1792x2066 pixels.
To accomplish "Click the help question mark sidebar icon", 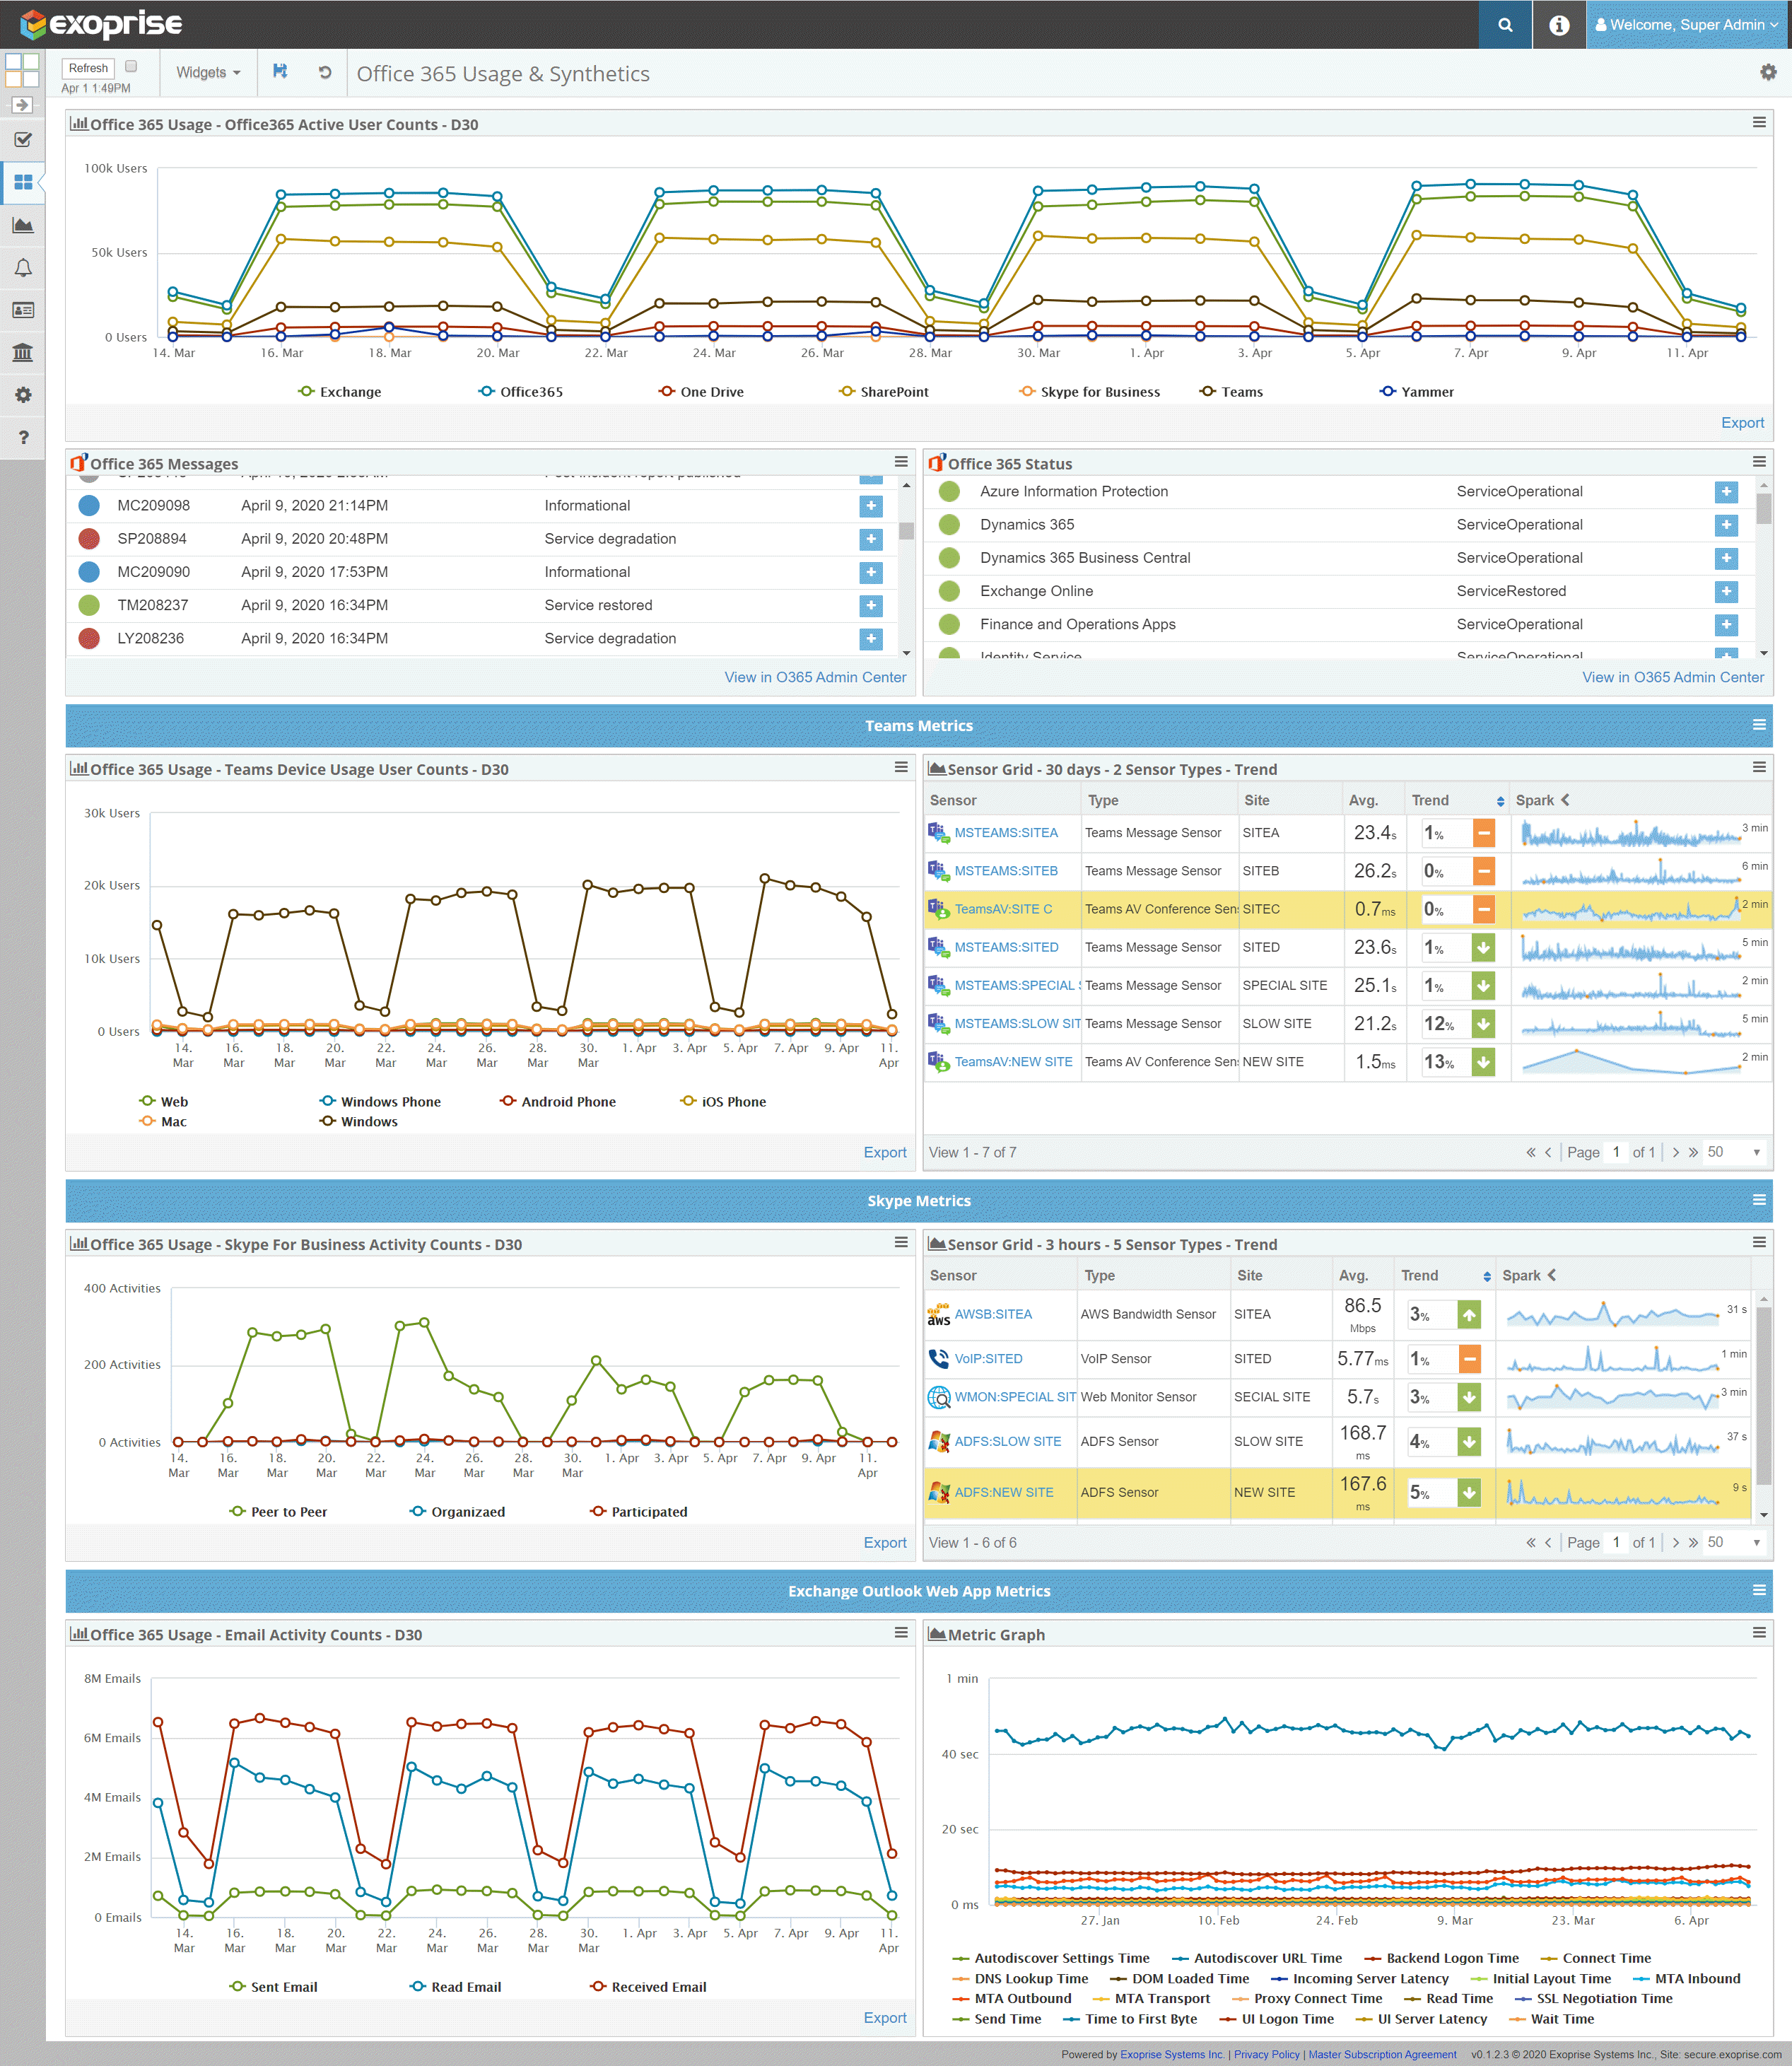I will (23, 437).
